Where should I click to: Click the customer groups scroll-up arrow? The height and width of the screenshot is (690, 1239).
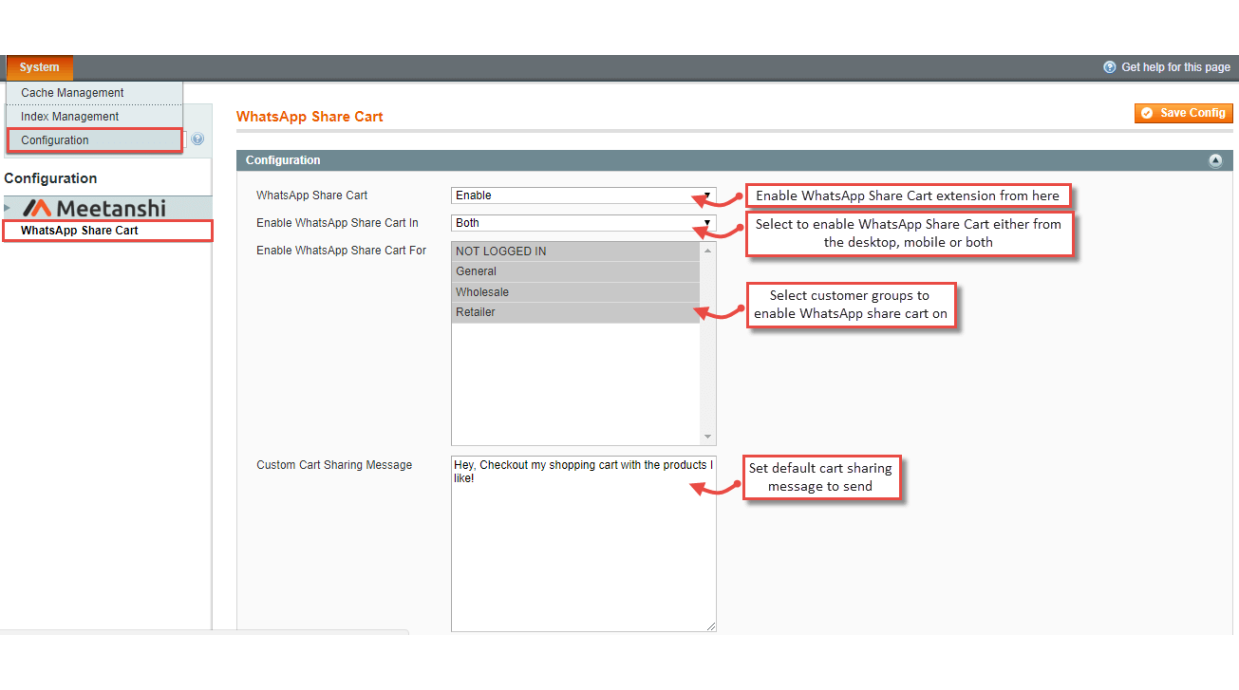708,250
